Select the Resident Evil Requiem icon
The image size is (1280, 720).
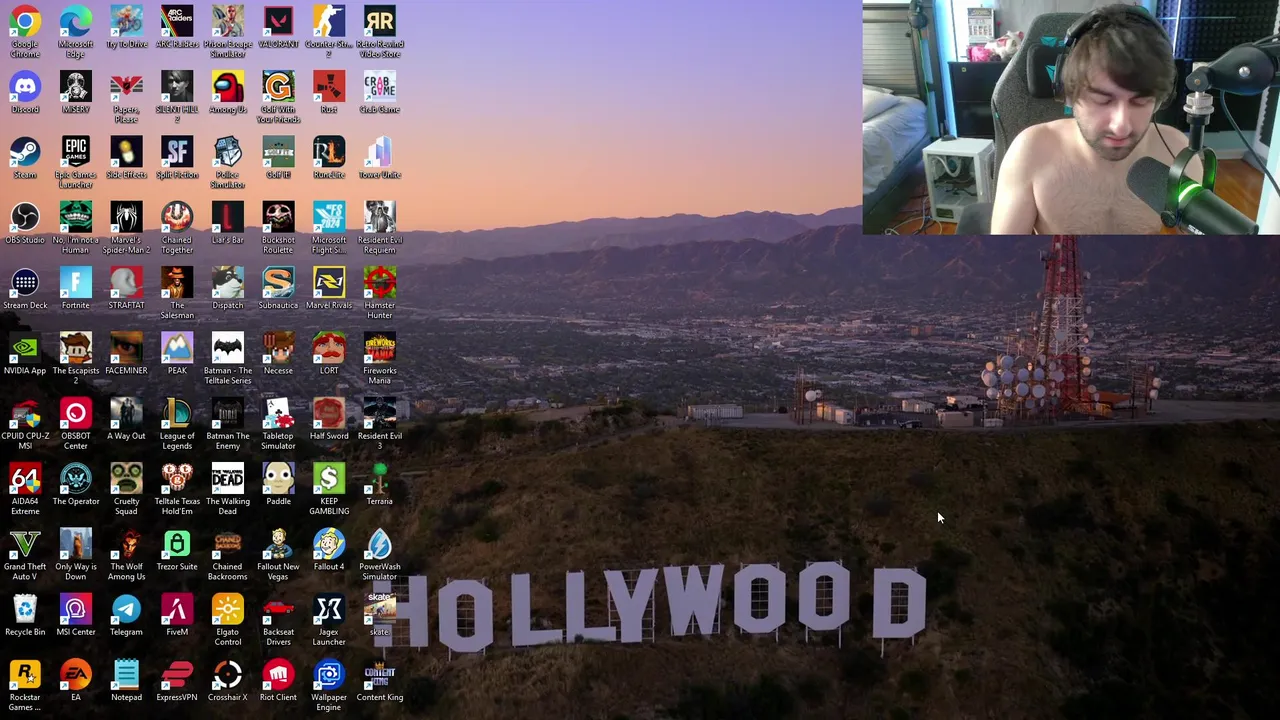pyautogui.click(x=380, y=216)
